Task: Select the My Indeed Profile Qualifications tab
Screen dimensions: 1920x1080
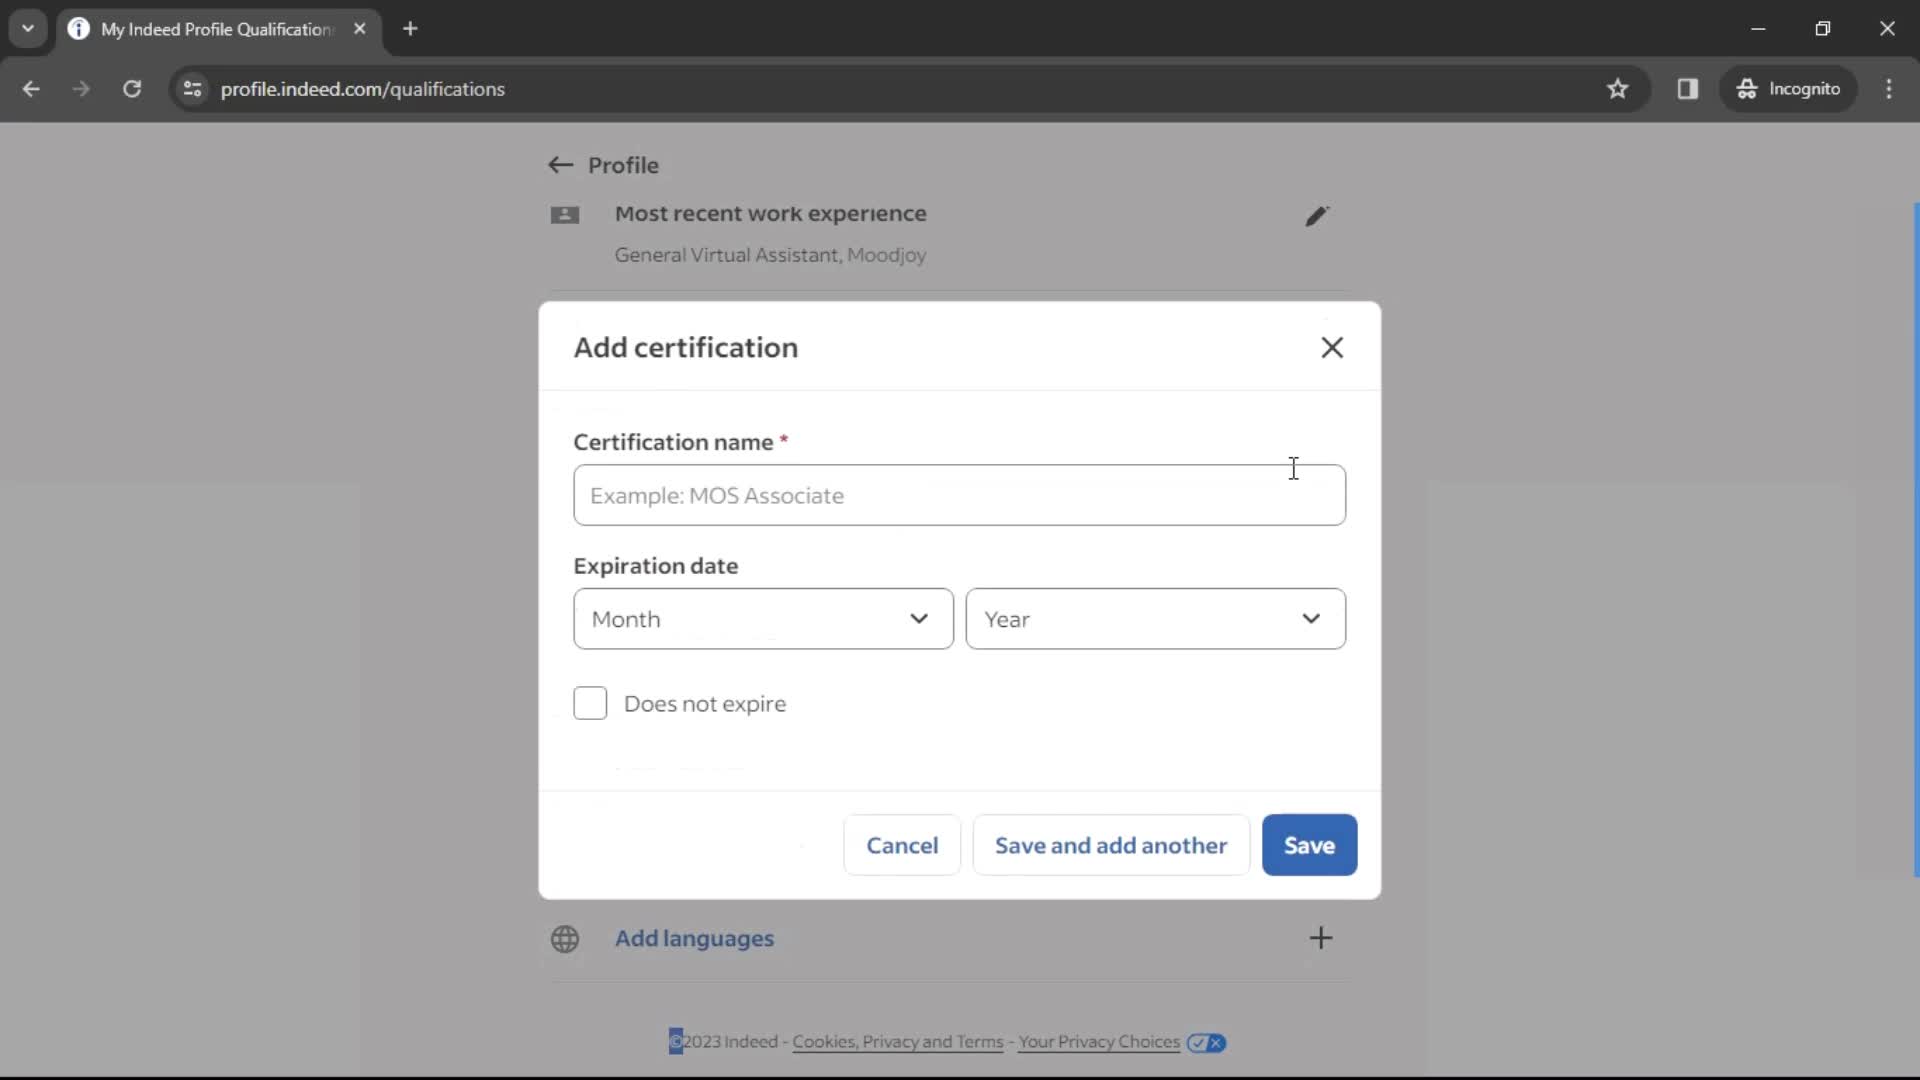Action: pyautogui.click(x=216, y=28)
